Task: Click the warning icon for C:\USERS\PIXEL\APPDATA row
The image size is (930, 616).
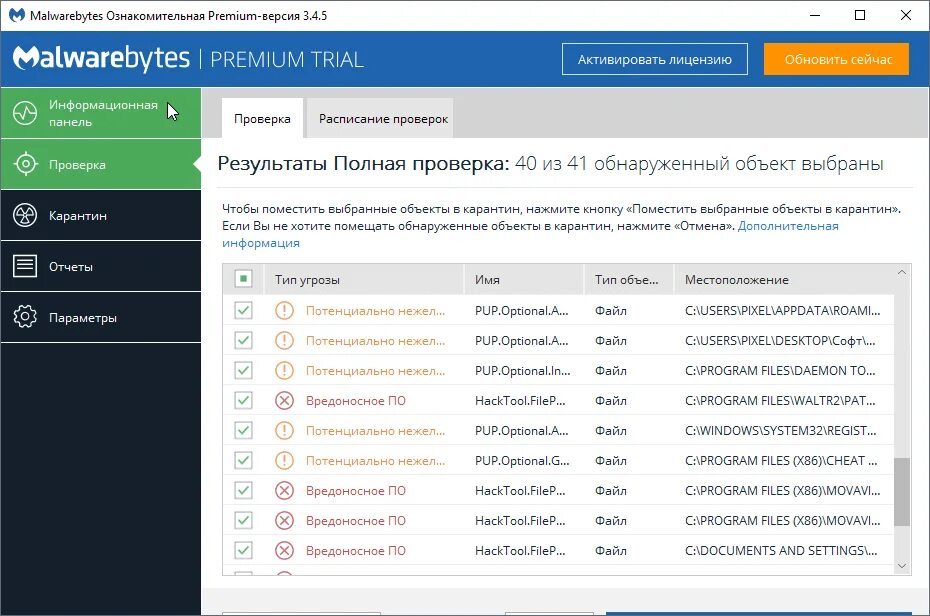Action: [285, 310]
